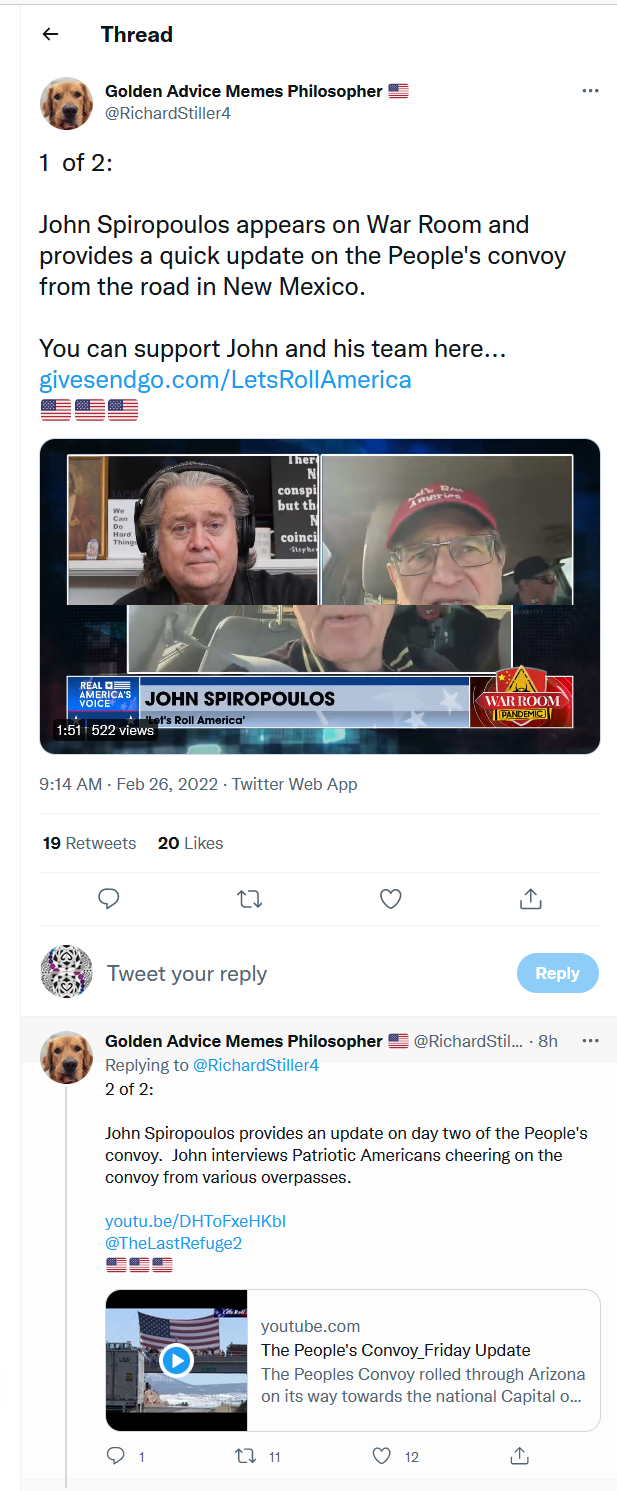Share the main tweet
The image size is (617, 1491).
(531, 899)
